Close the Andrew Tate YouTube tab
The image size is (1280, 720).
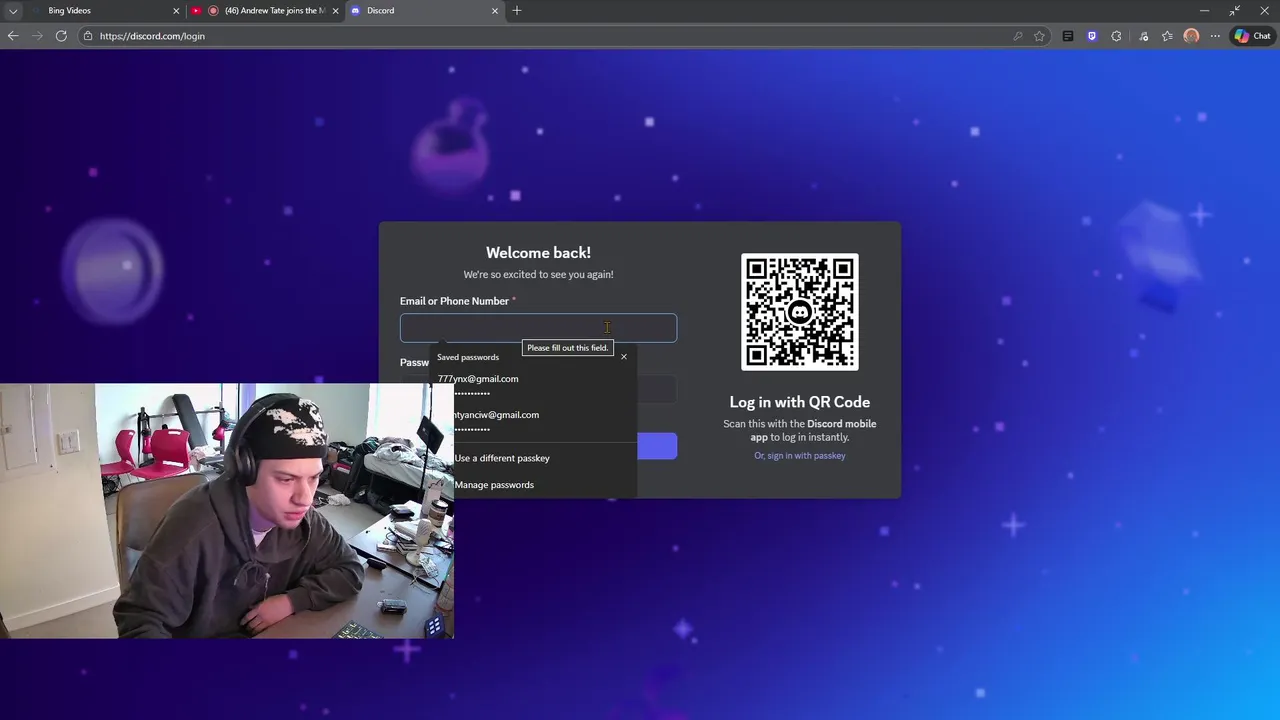point(335,10)
